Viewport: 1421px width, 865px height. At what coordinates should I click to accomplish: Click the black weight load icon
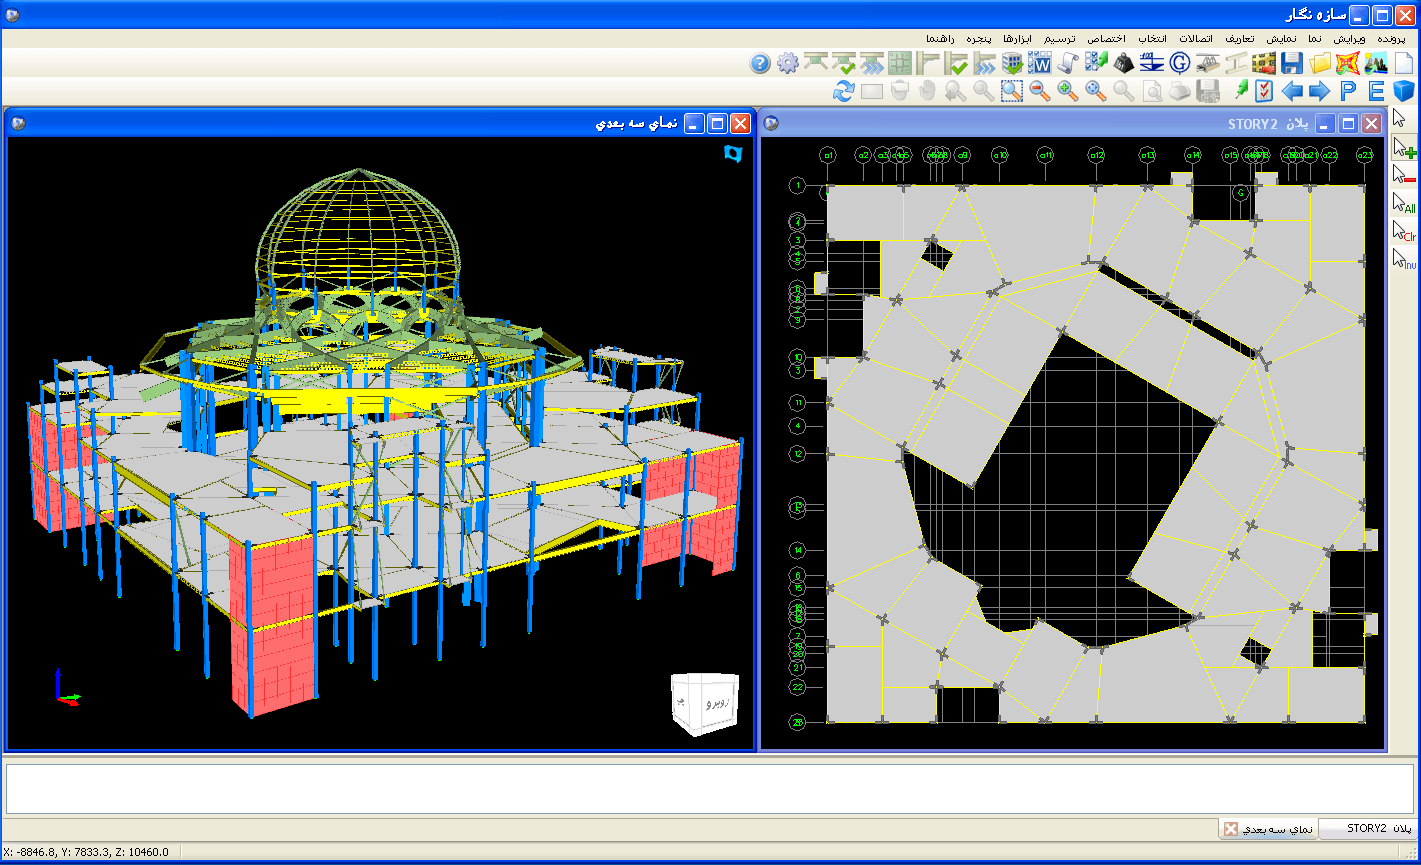(x=1124, y=63)
